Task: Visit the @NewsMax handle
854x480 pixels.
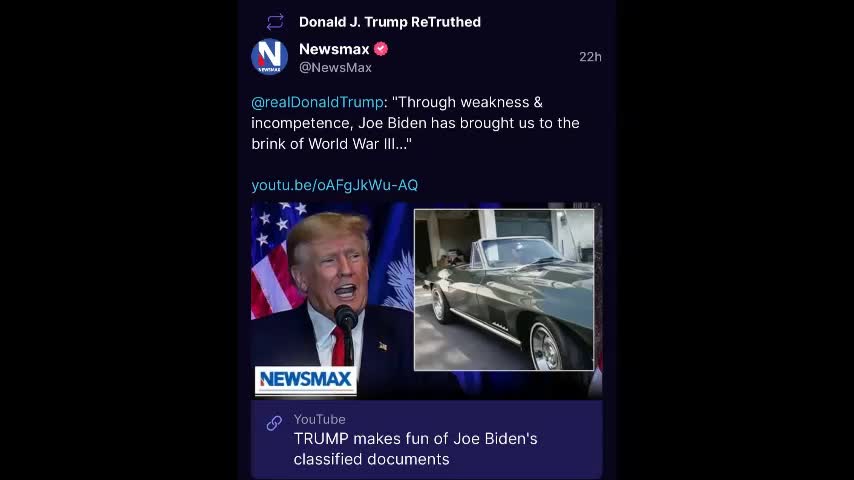Action: [336, 68]
